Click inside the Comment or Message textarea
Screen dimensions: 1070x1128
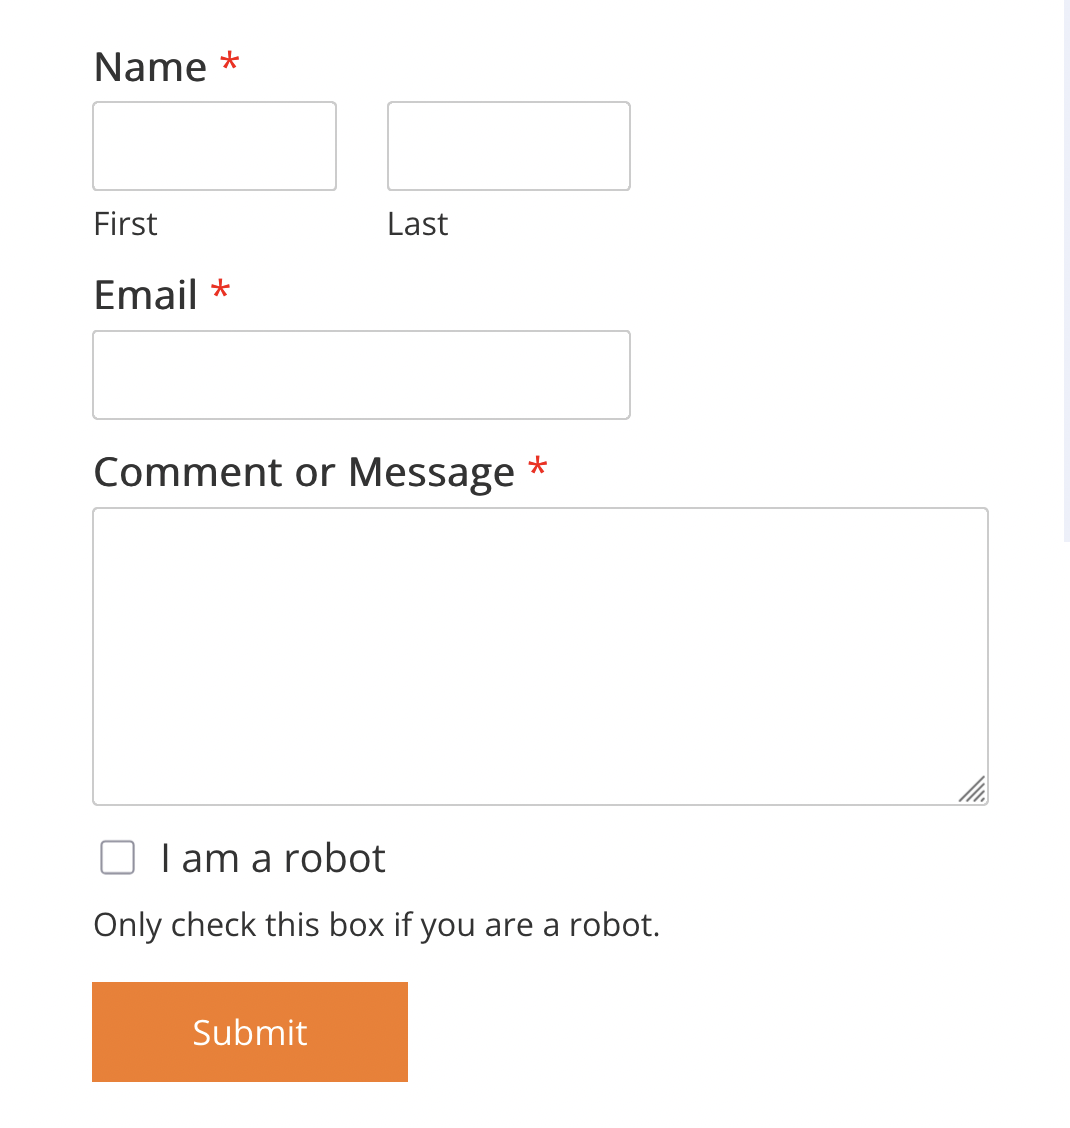(540, 656)
